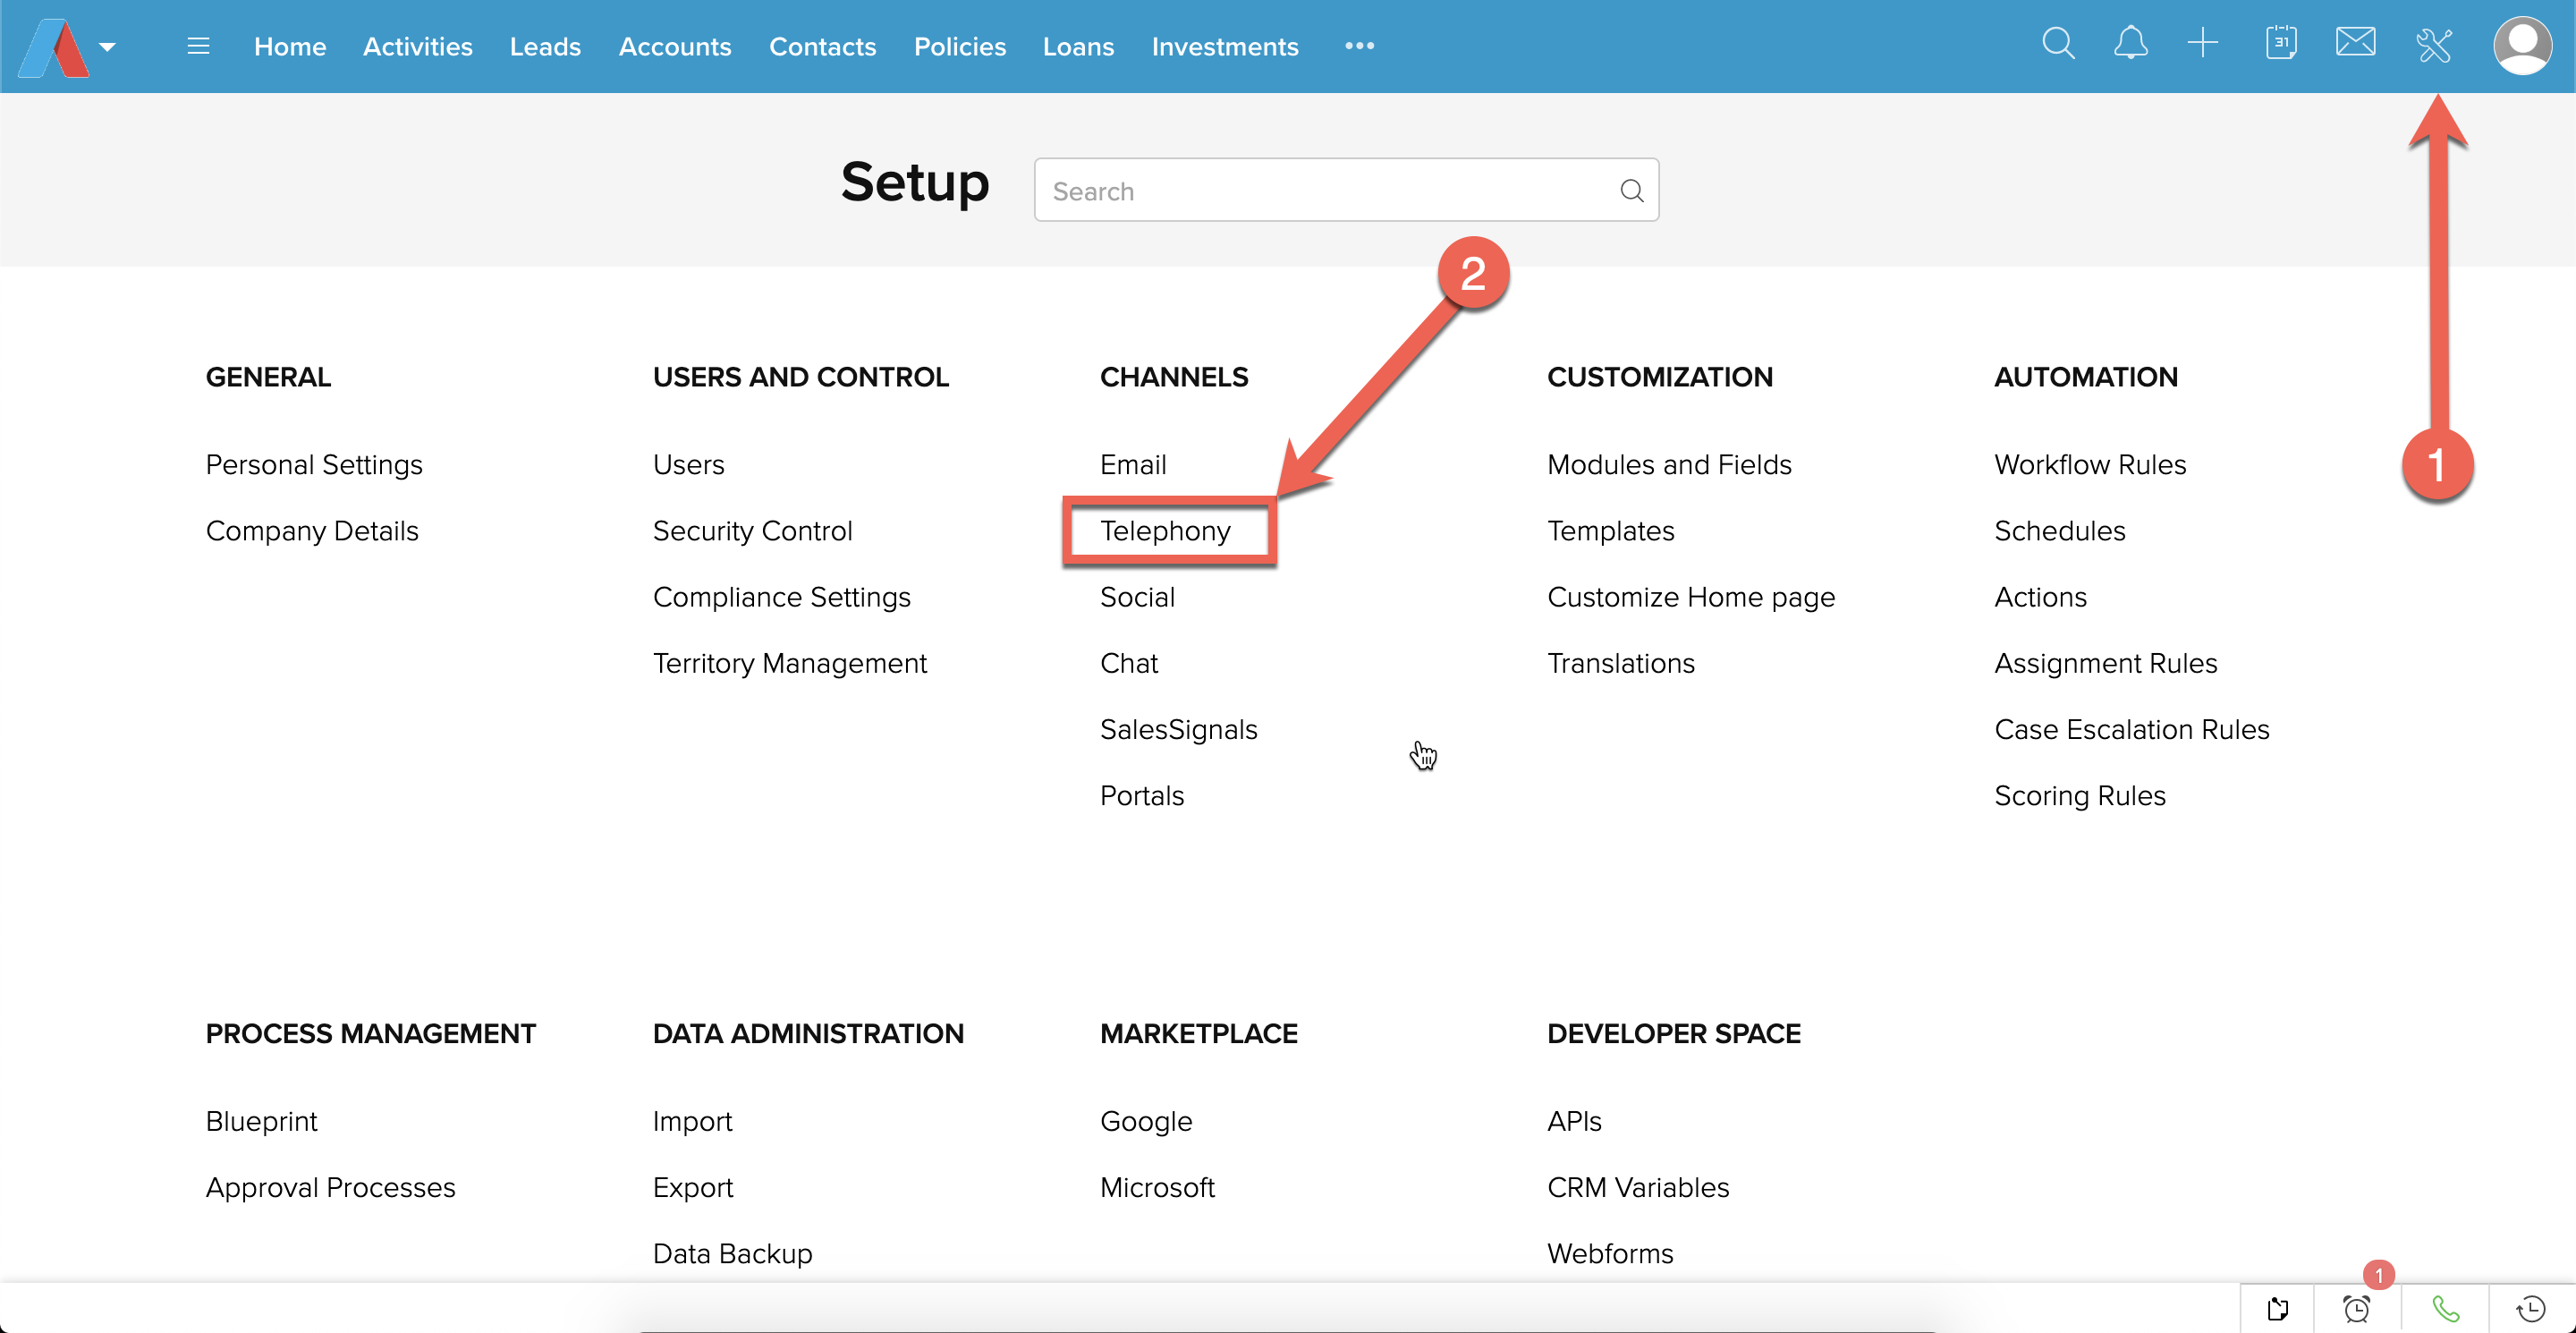Open the alarm reminders icon
The width and height of the screenshot is (2576, 1333).
pyautogui.click(x=2357, y=1309)
